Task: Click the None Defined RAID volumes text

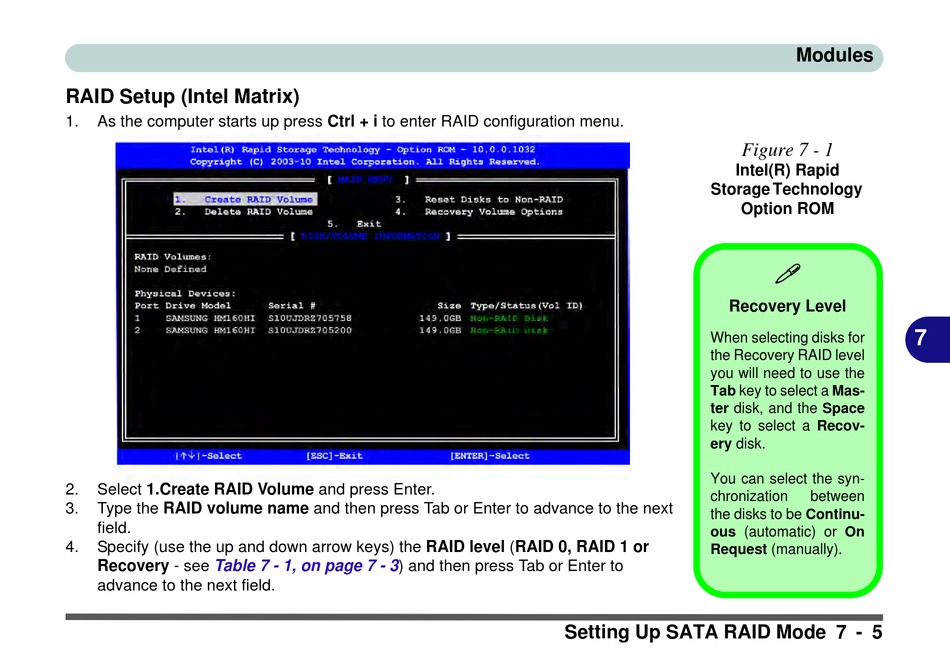Action: point(170,269)
